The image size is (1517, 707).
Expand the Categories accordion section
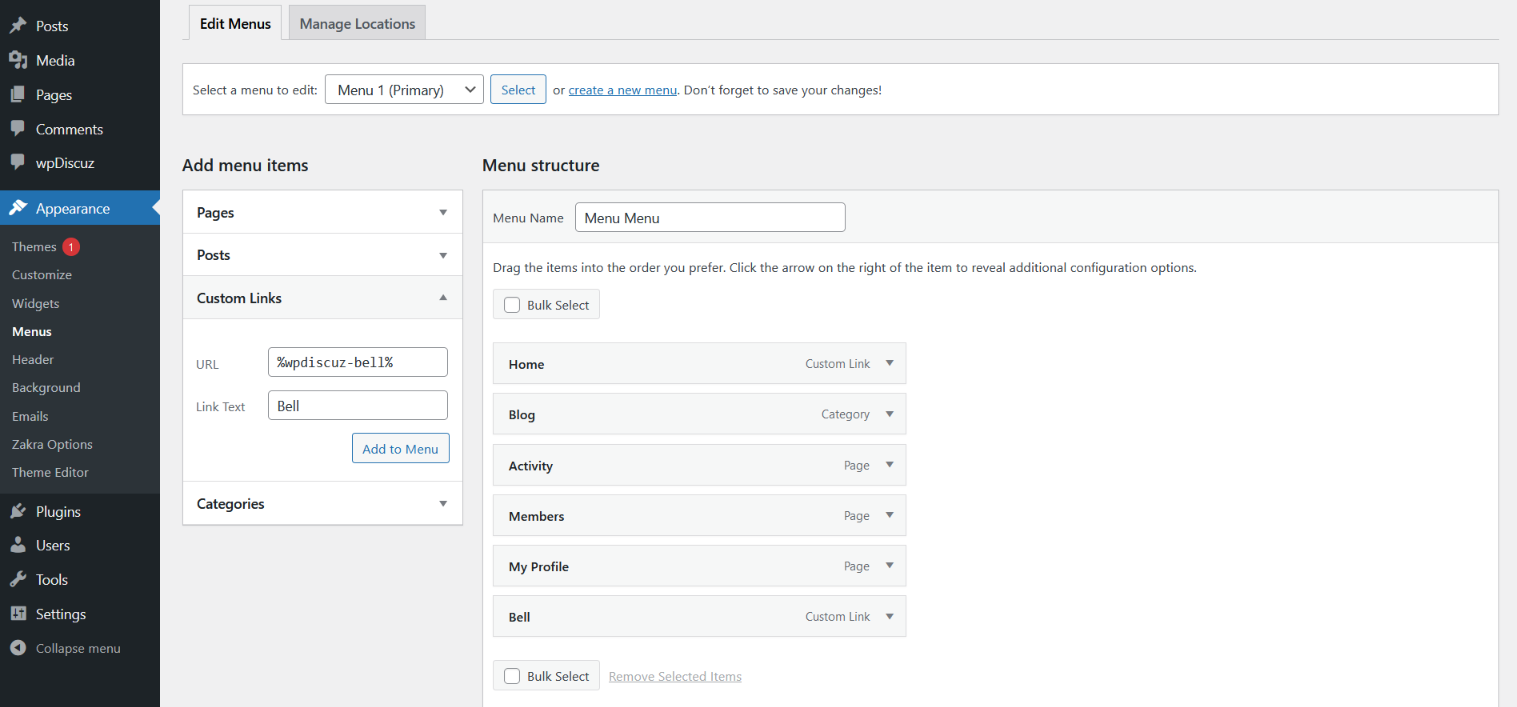pyautogui.click(x=443, y=504)
